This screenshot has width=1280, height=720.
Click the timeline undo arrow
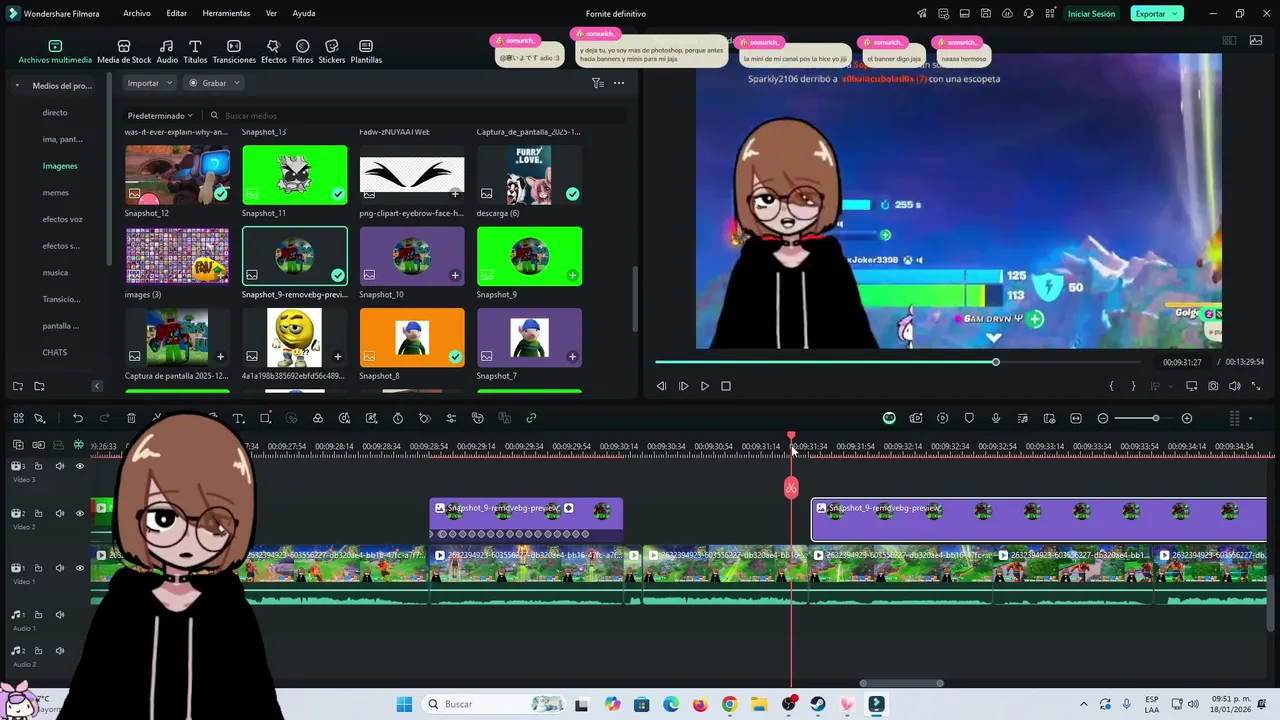(x=78, y=418)
